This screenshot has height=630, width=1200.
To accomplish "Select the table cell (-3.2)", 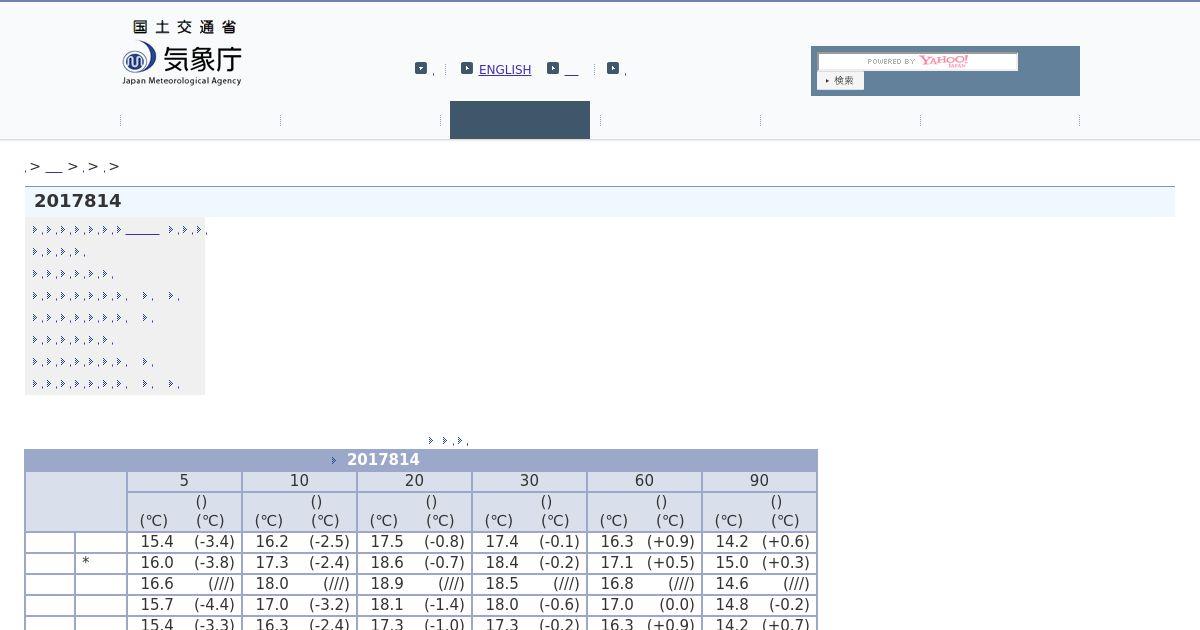I will coord(329,605).
